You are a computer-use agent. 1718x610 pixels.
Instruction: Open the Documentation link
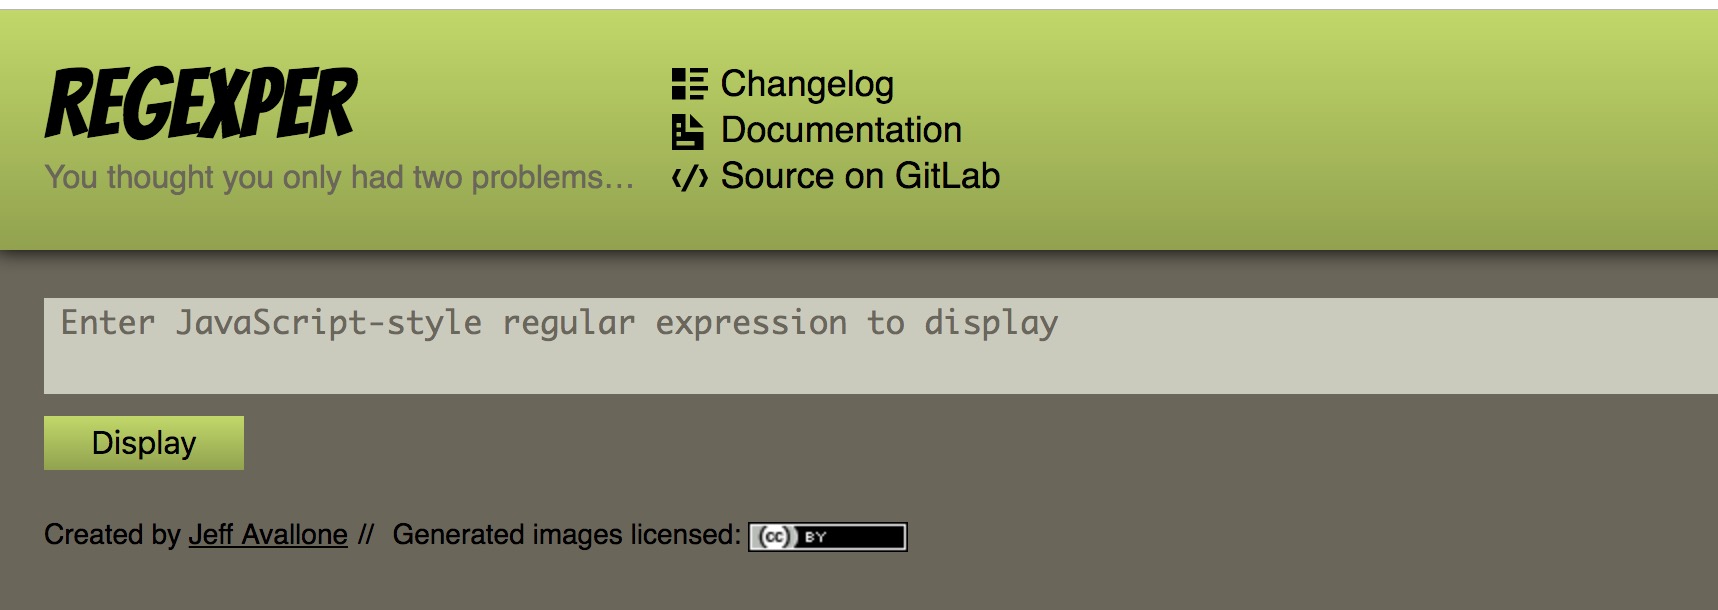tap(841, 130)
